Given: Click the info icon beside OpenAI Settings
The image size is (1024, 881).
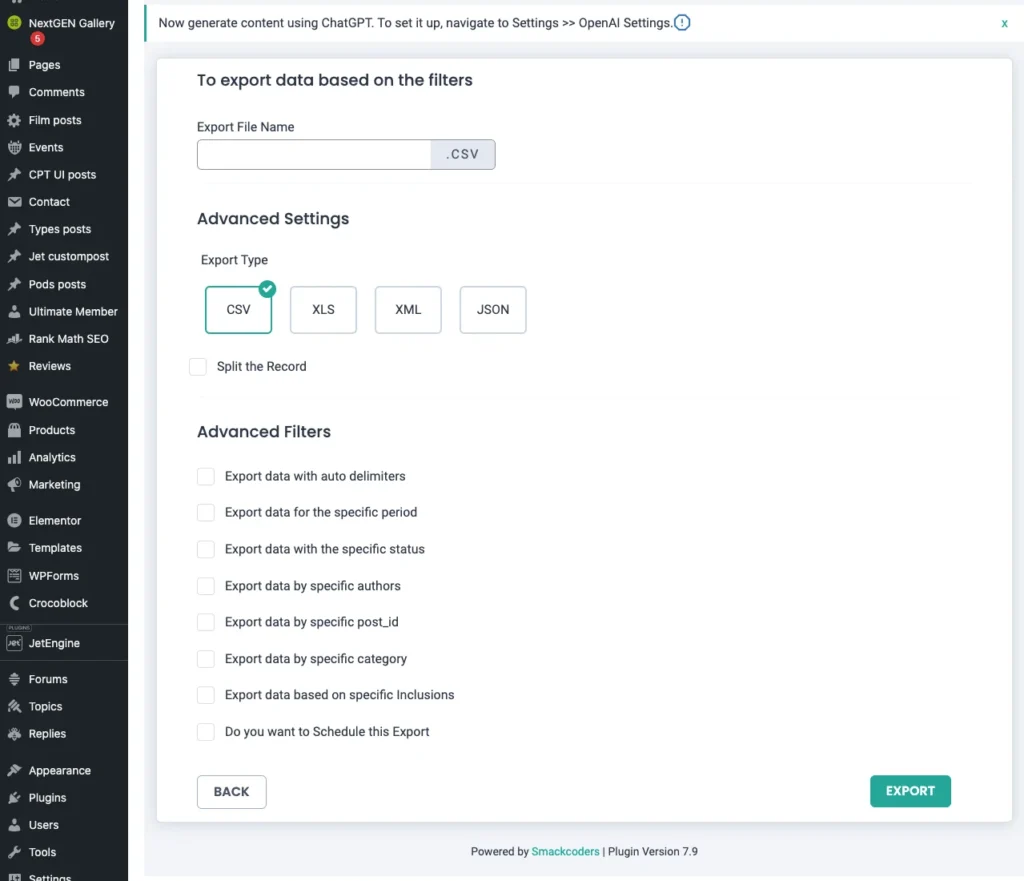Looking at the screenshot, I should pyautogui.click(x=682, y=23).
